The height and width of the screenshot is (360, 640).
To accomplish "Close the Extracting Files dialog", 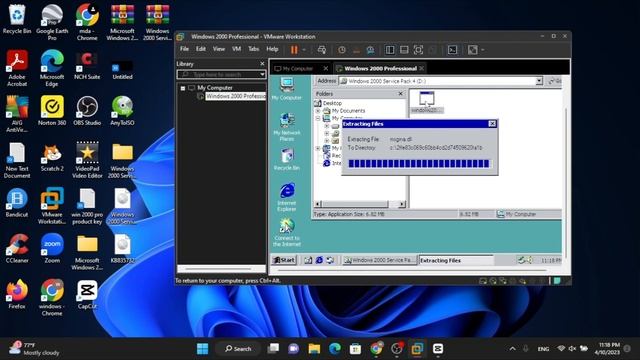I will pos(492,124).
